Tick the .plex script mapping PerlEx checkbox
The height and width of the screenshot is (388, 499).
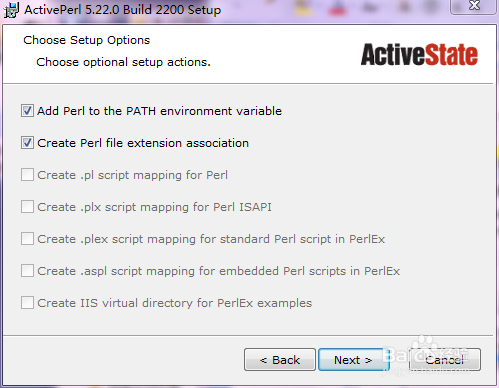click(27, 239)
